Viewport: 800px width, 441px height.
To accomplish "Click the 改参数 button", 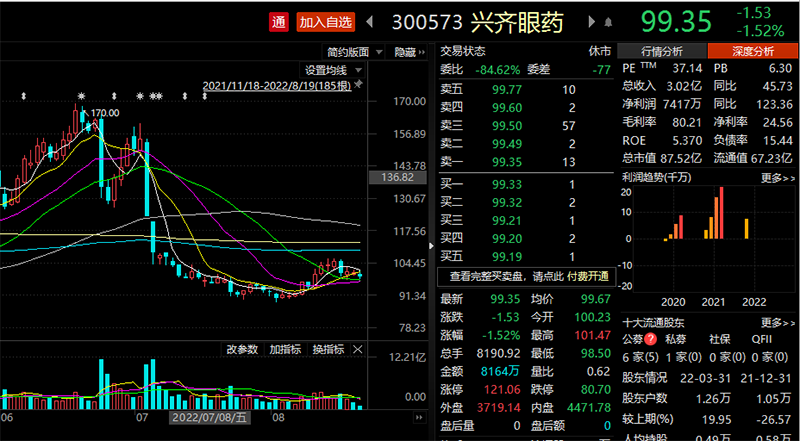I will click(x=241, y=350).
